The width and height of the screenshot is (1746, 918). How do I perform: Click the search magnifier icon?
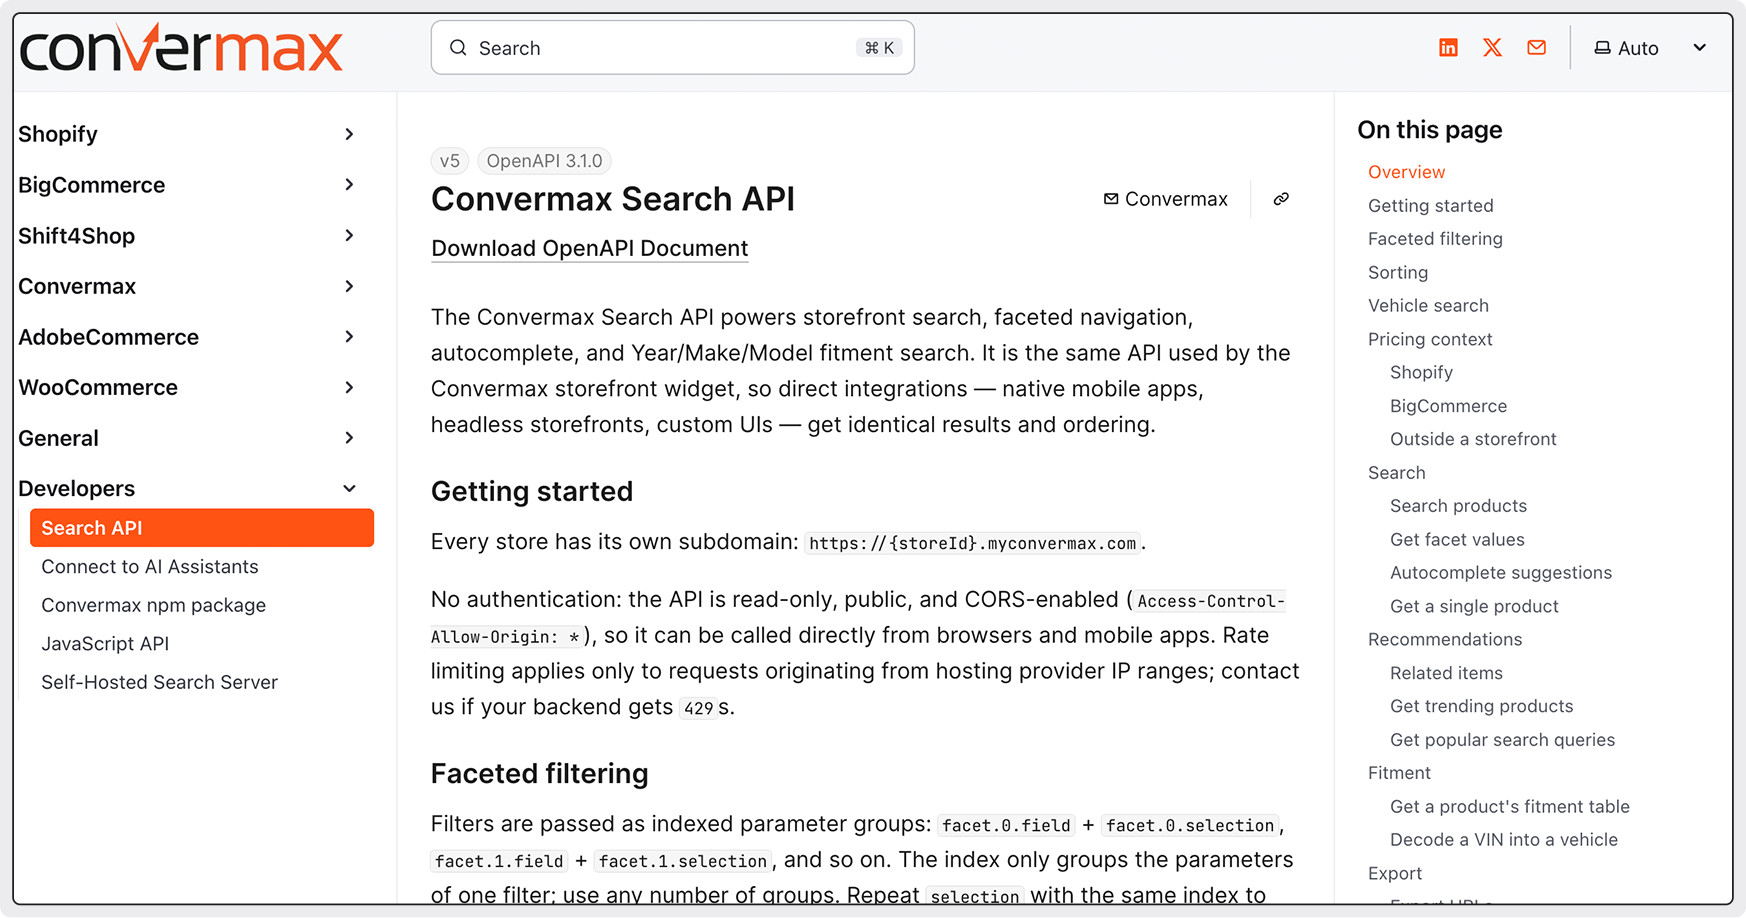[458, 48]
